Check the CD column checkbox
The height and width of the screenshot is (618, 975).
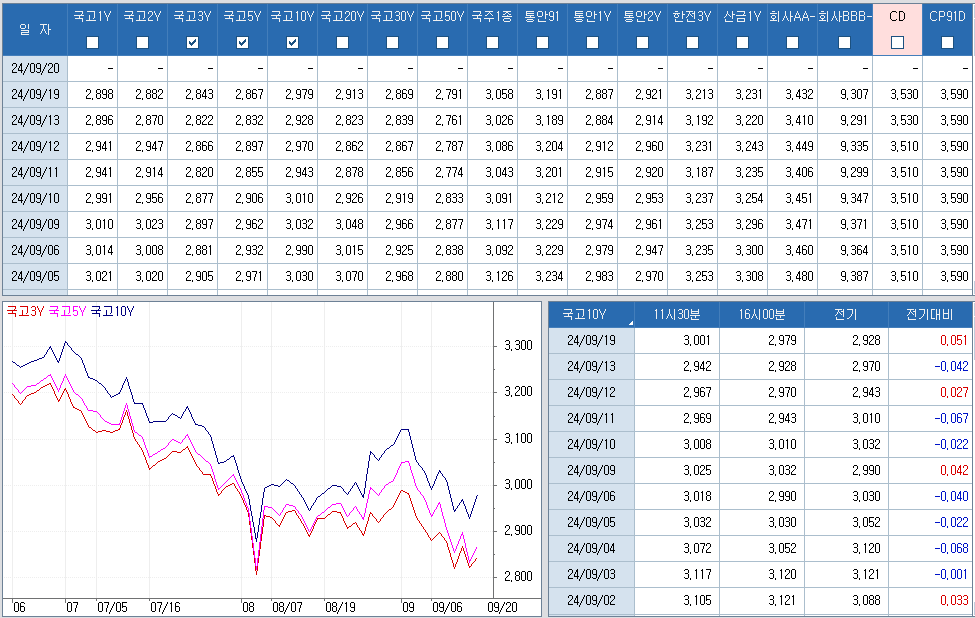coord(897,42)
